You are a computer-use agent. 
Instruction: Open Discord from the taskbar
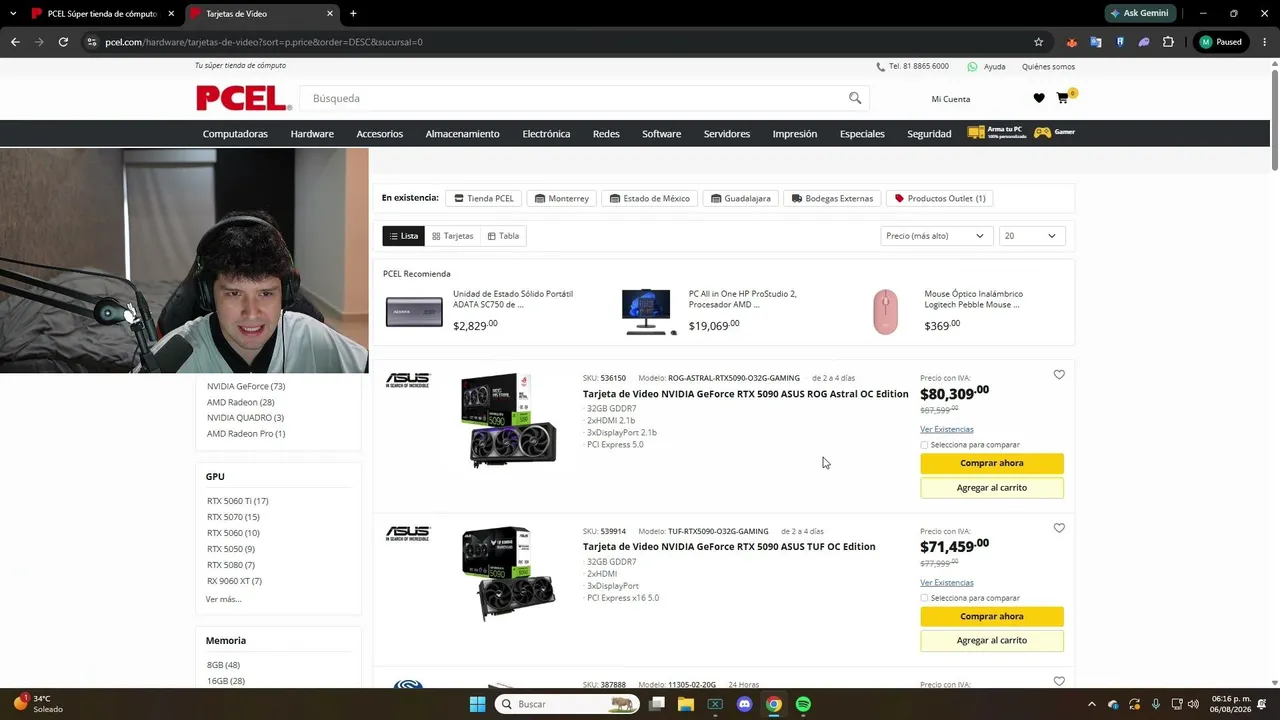pos(744,704)
